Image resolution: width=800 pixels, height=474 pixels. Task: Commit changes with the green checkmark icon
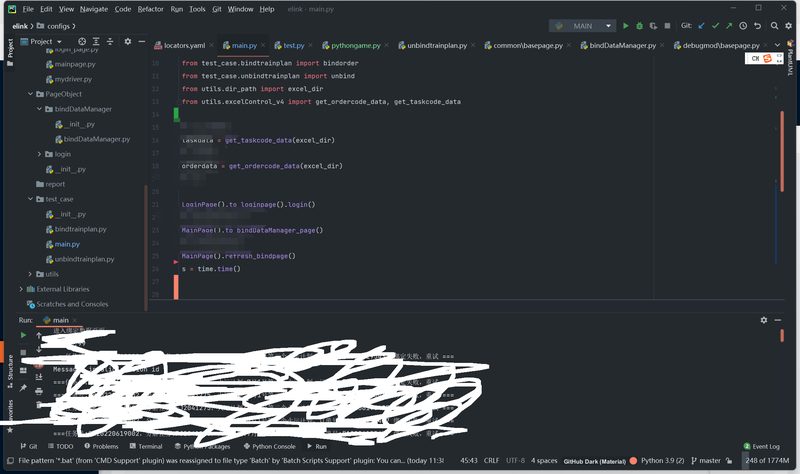[x=715, y=26]
